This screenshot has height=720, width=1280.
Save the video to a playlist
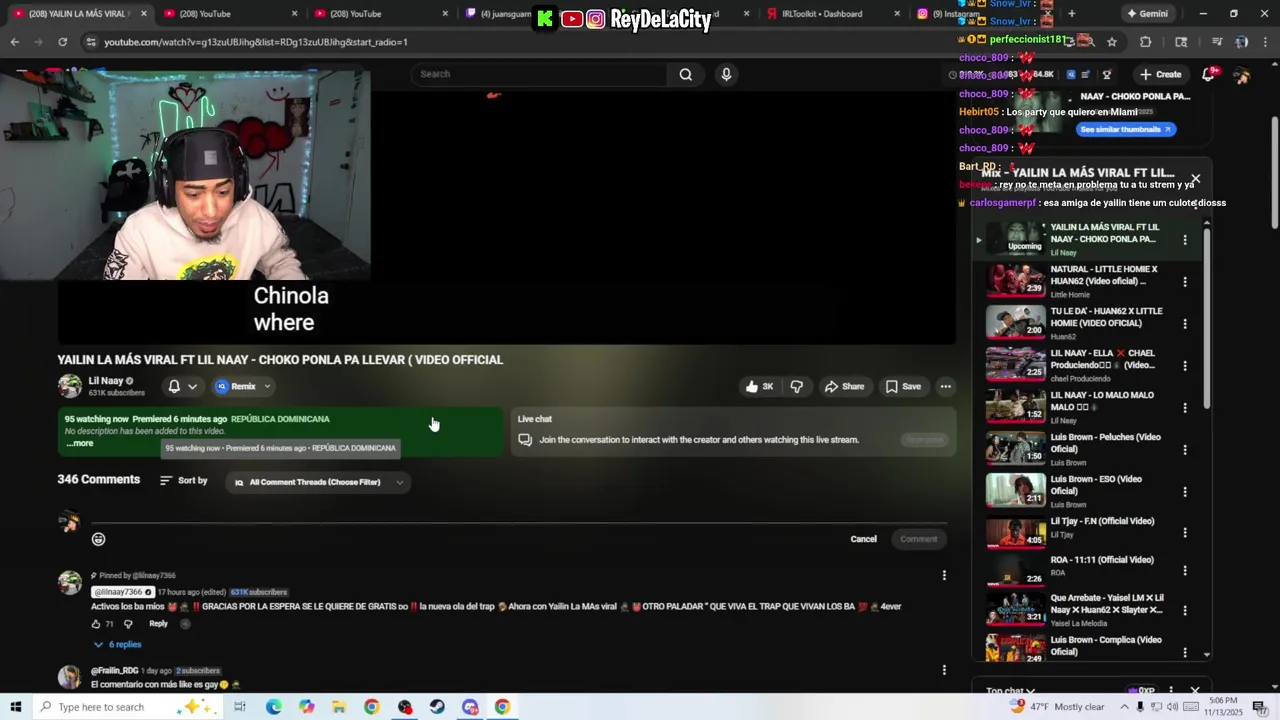903,386
